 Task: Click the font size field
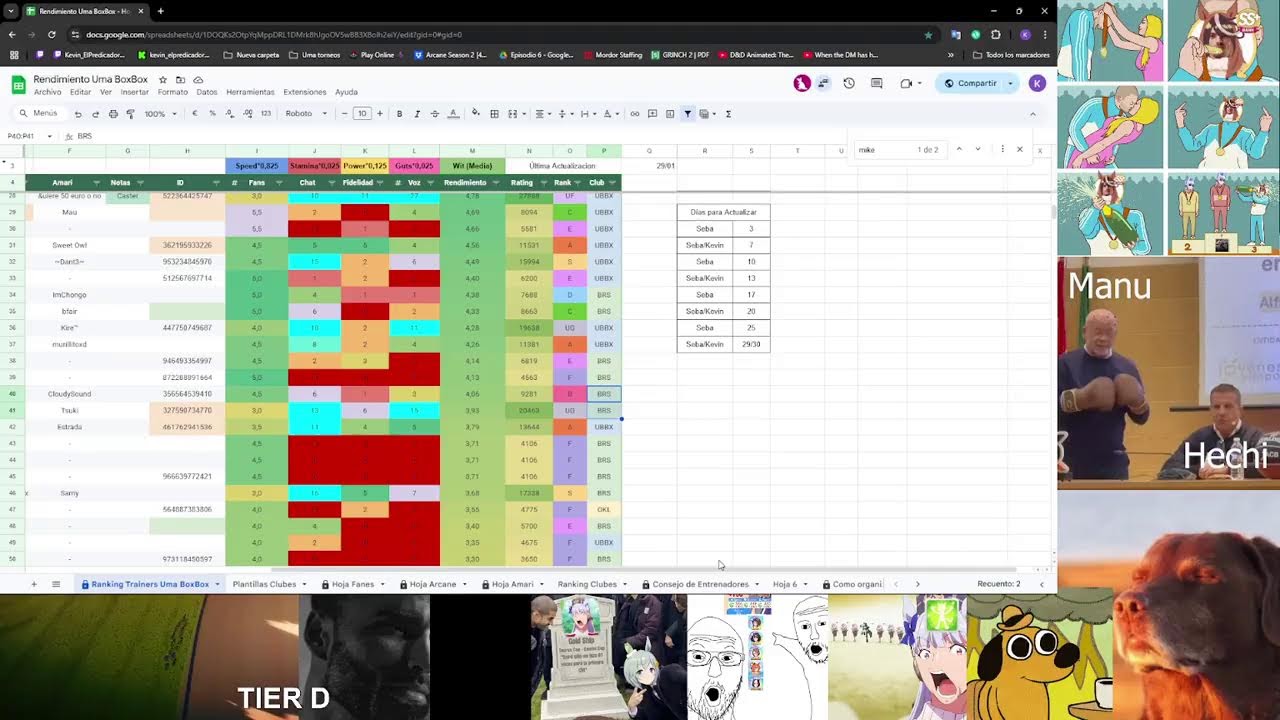click(x=362, y=114)
